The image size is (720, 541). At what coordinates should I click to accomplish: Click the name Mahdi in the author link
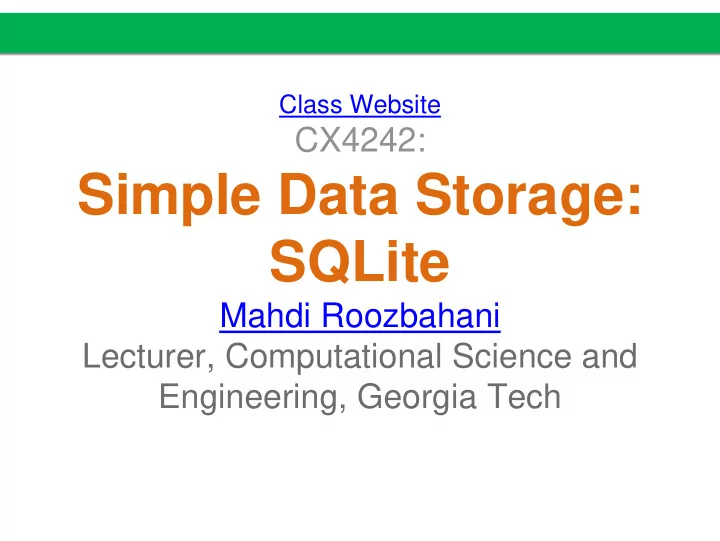point(265,316)
